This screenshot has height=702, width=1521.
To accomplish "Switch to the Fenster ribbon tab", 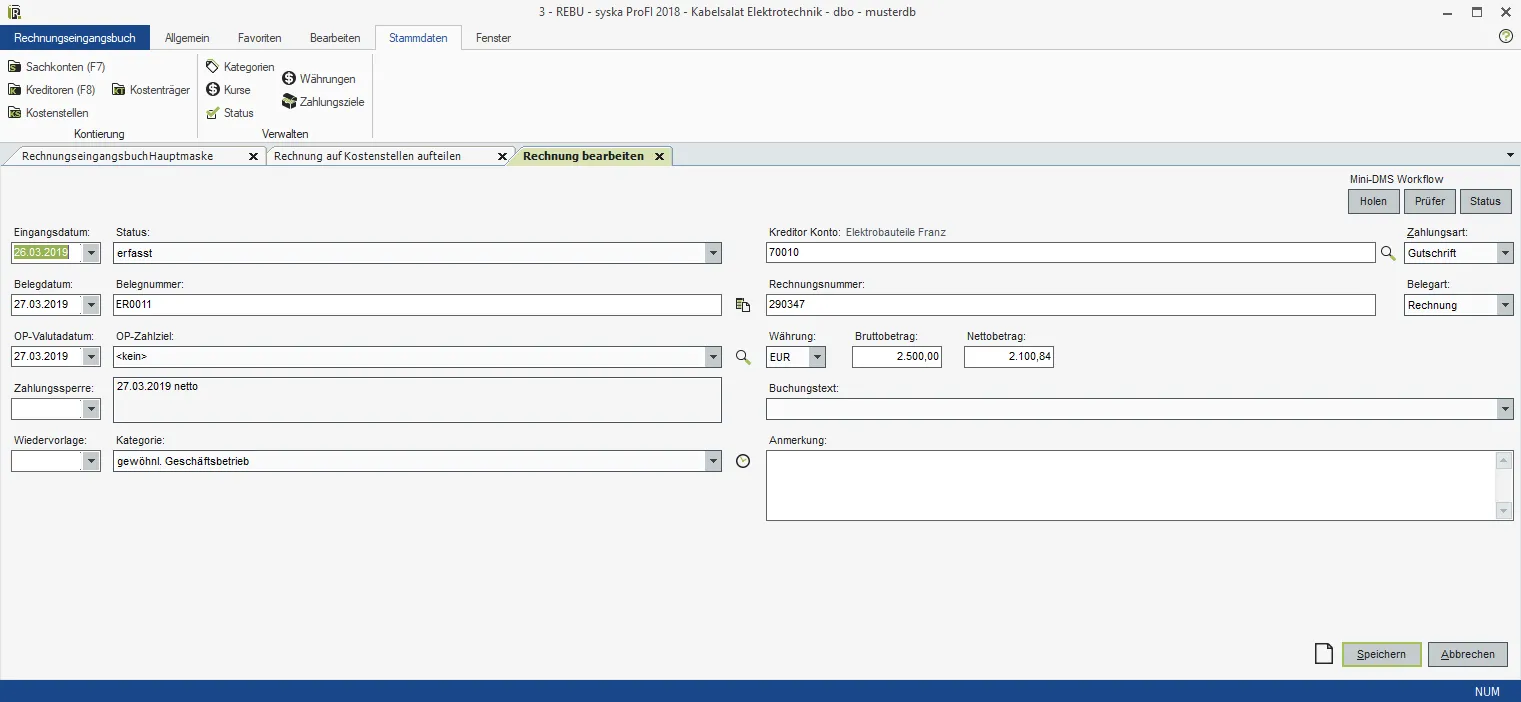I will pos(493,38).
